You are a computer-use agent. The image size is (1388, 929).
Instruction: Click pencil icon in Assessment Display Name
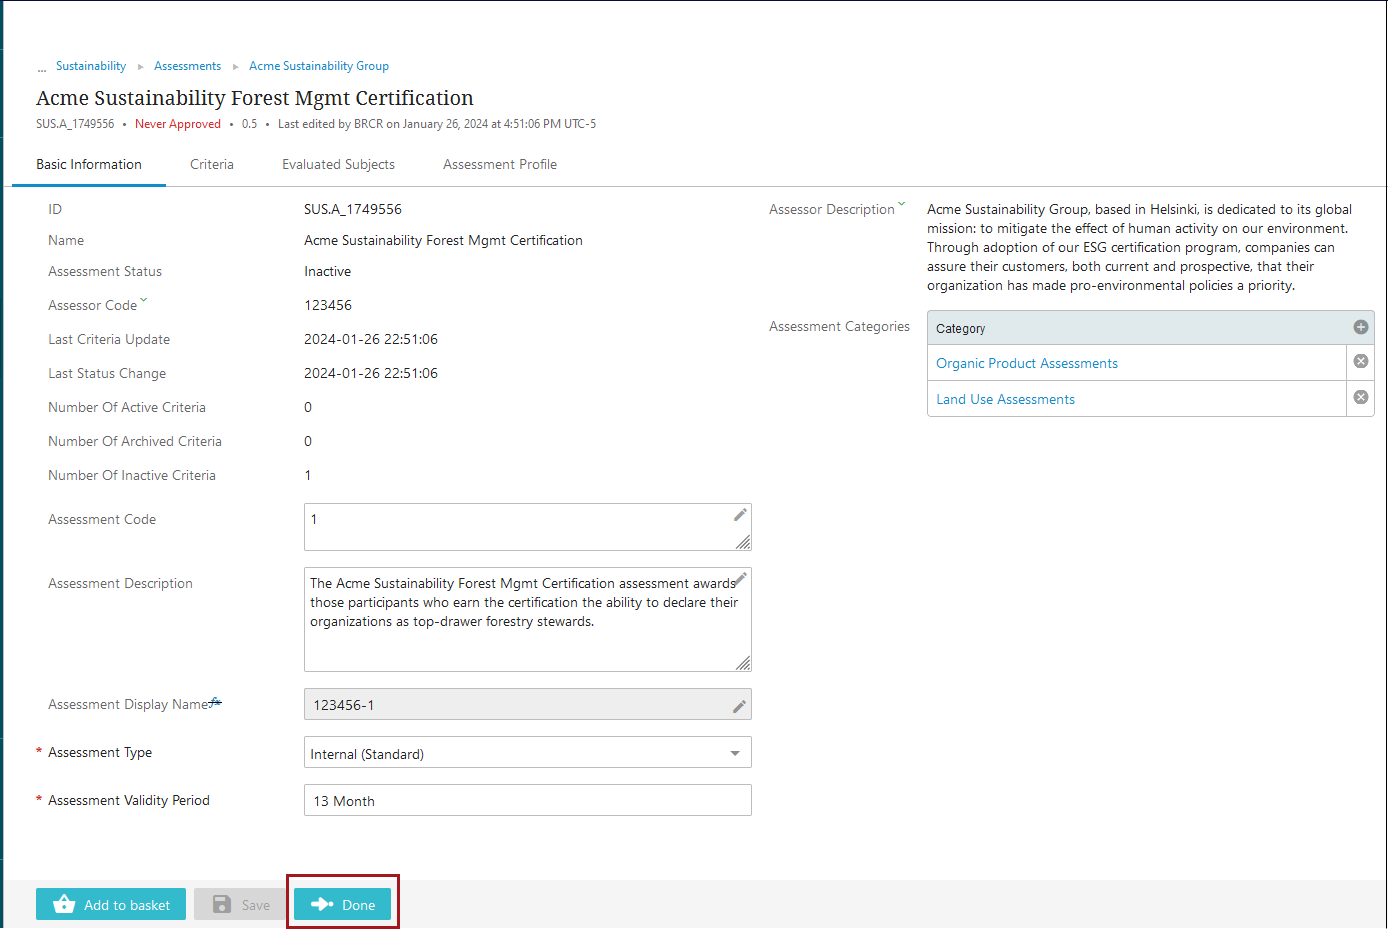[x=739, y=706]
